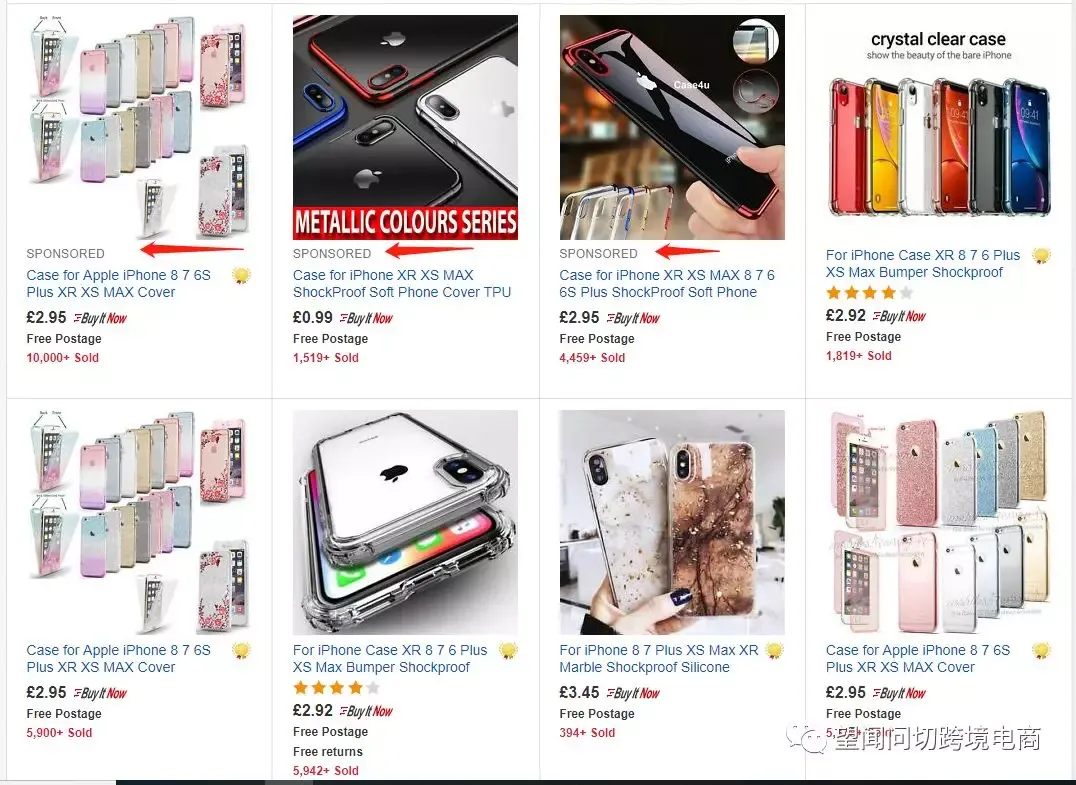Click star rating on bottom row bumper case
The width and height of the screenshot is (1076, 785).
point(336,688)
